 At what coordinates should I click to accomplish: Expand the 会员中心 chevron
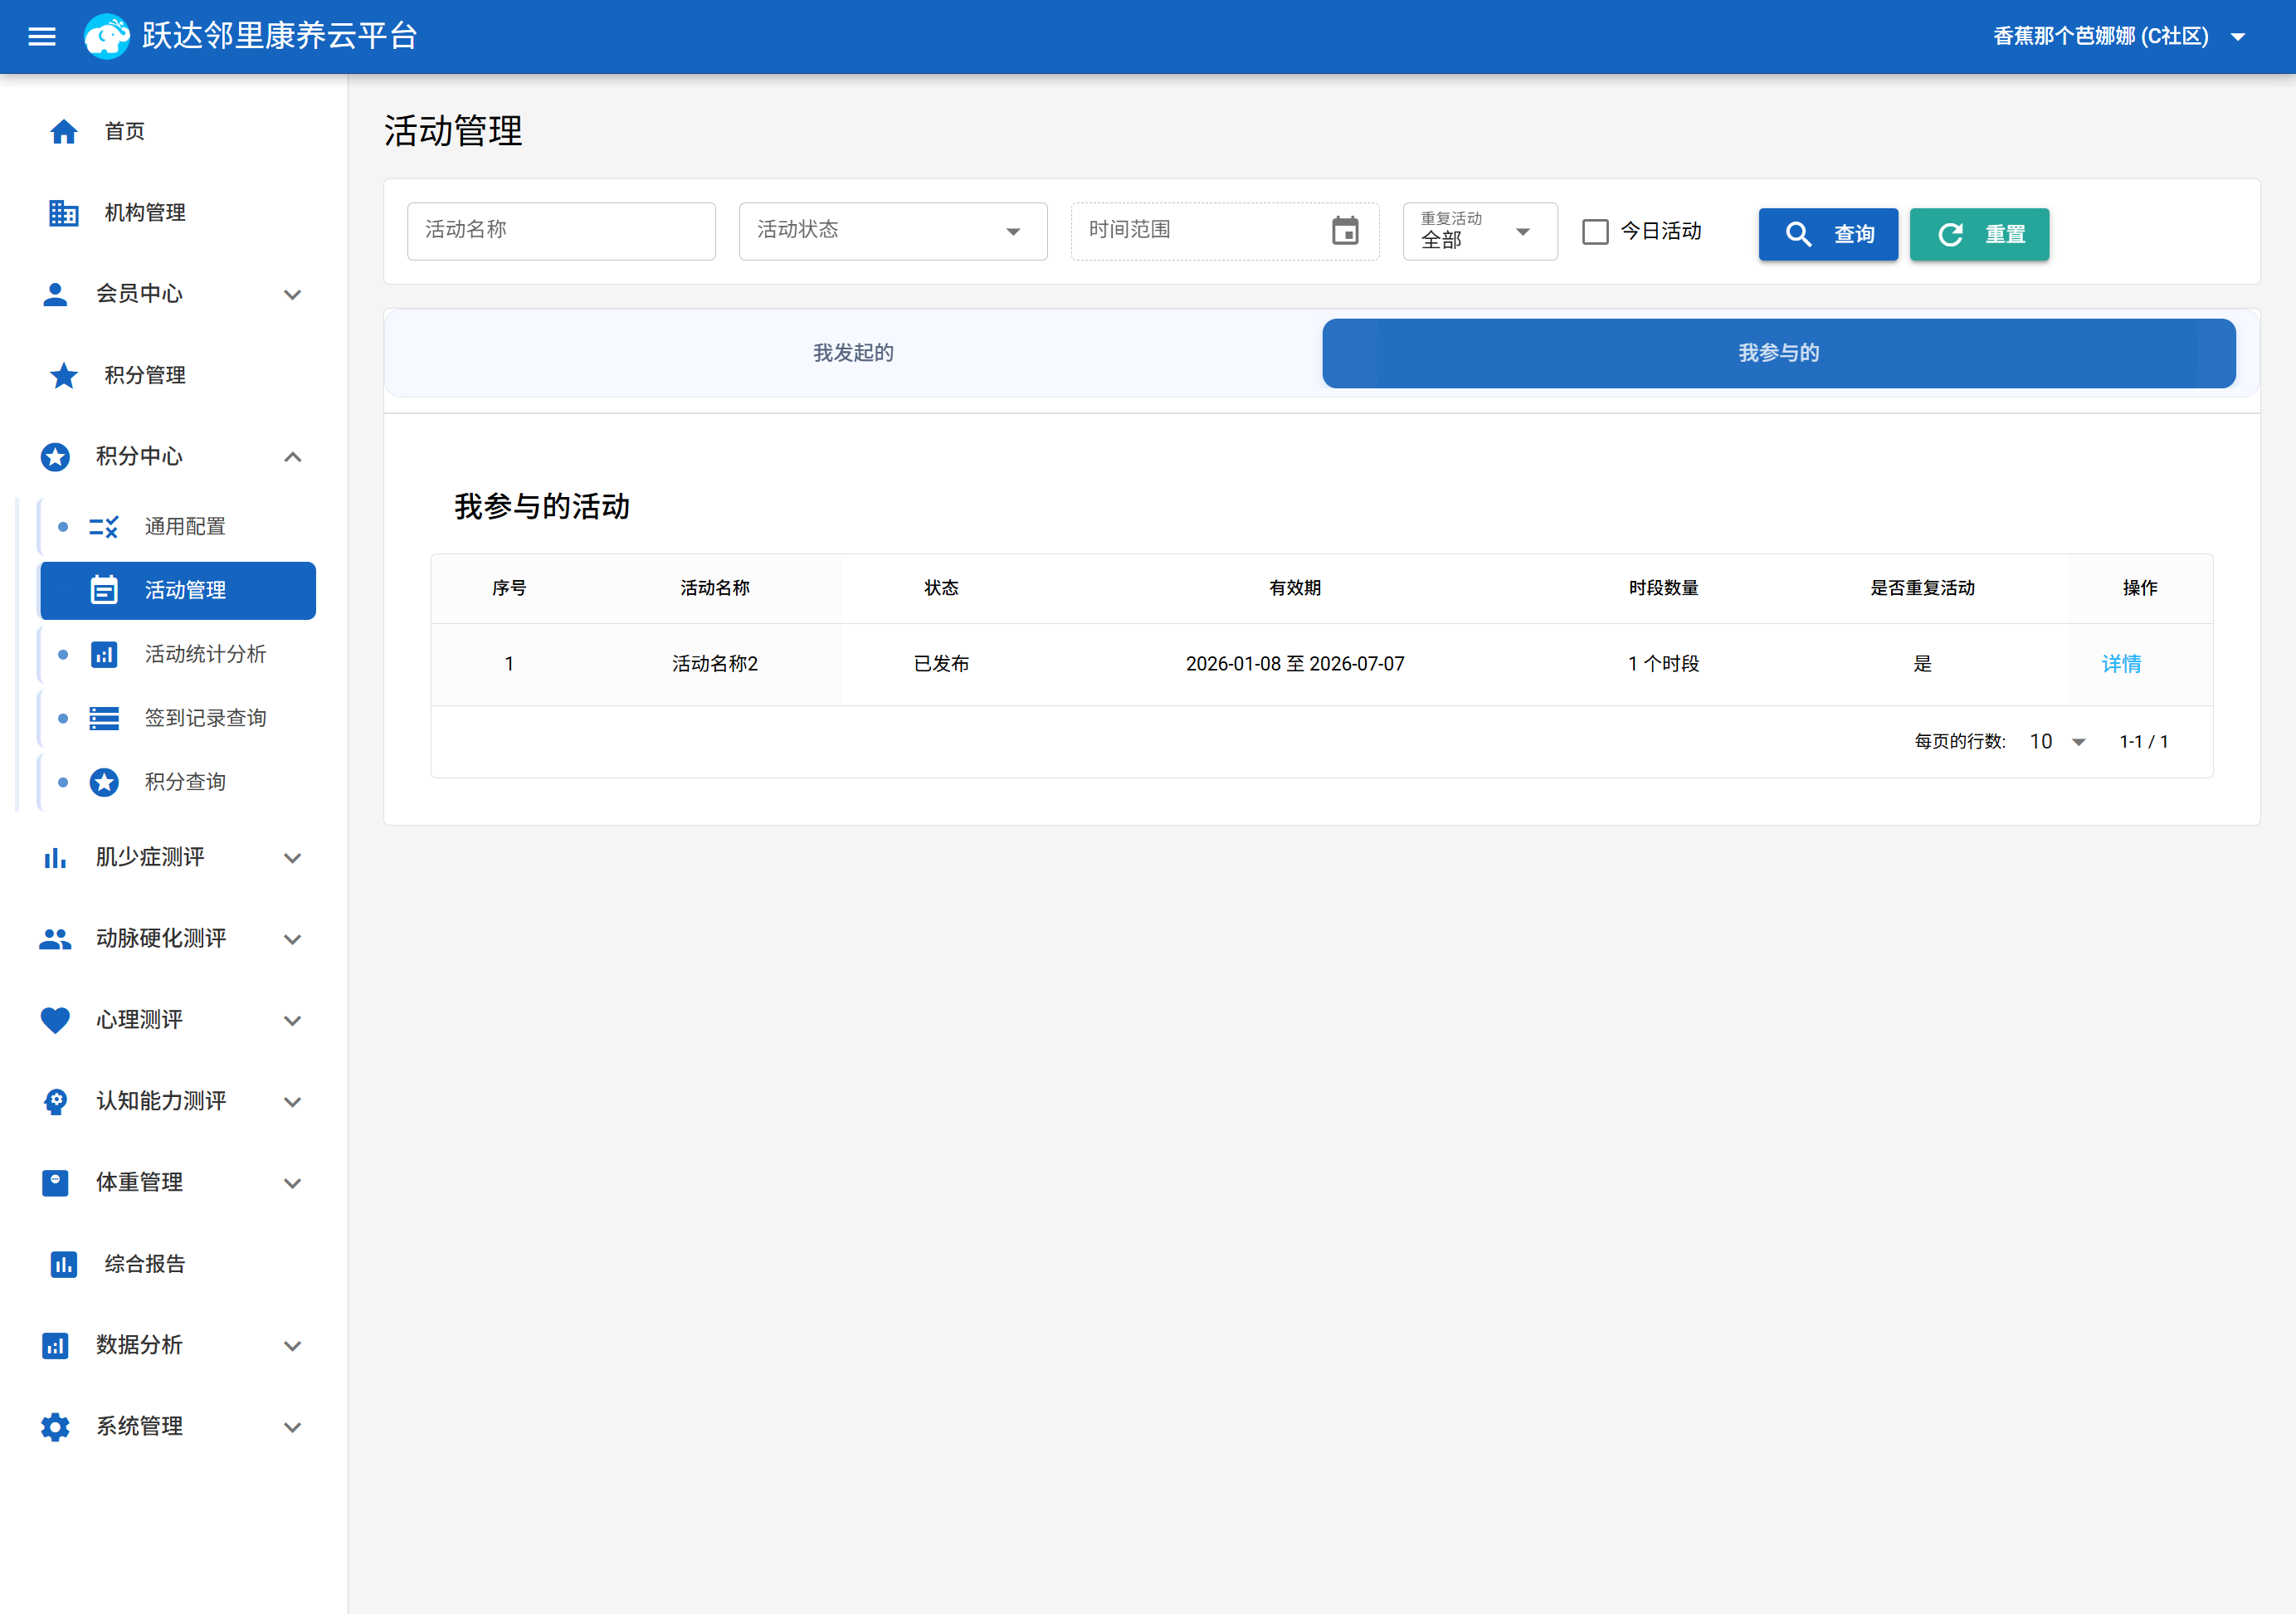292,295
